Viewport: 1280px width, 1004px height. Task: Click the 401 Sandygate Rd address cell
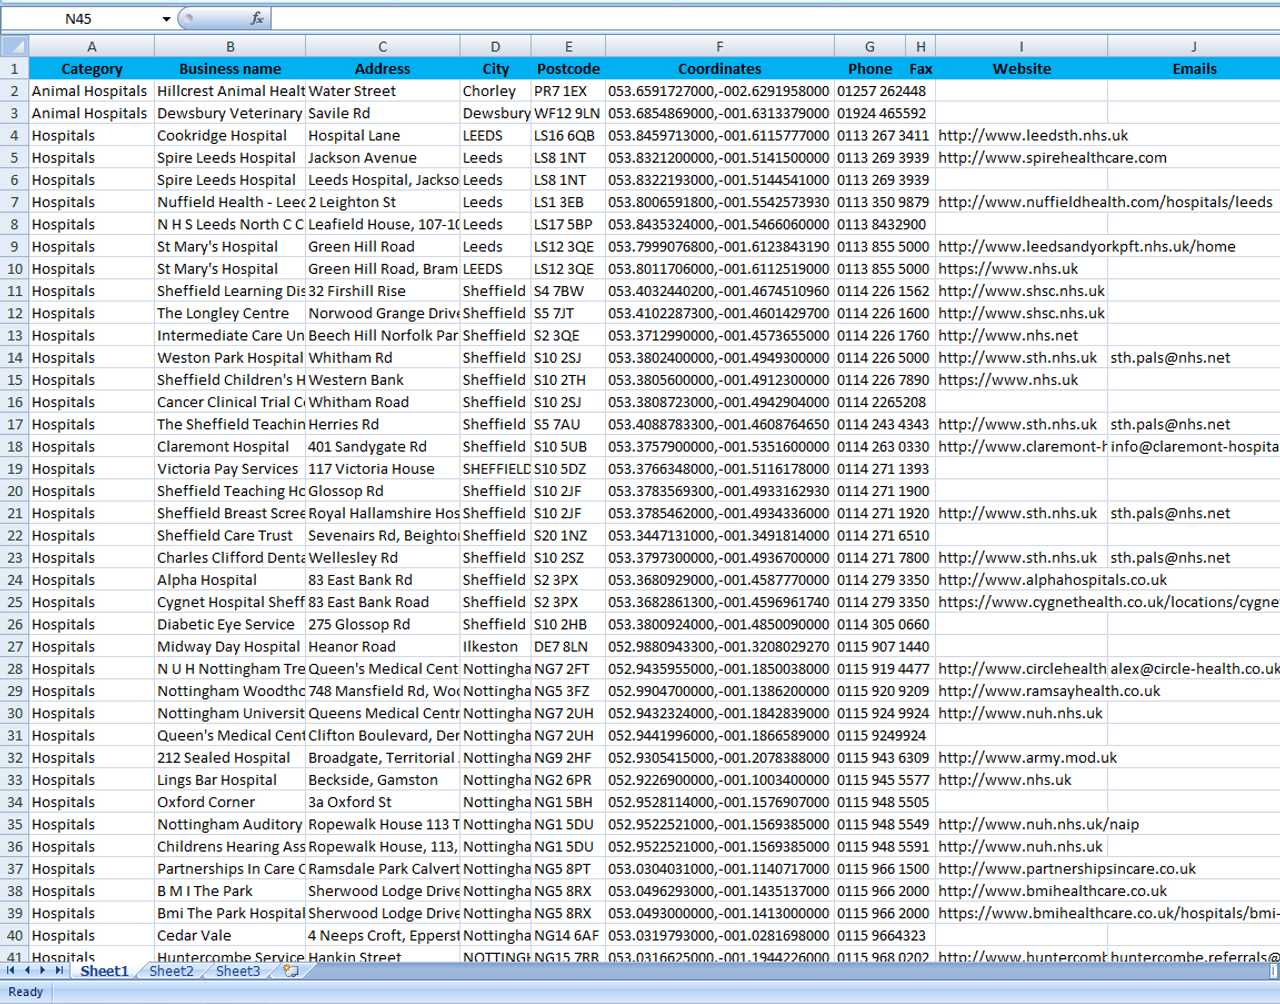[383, 447]
